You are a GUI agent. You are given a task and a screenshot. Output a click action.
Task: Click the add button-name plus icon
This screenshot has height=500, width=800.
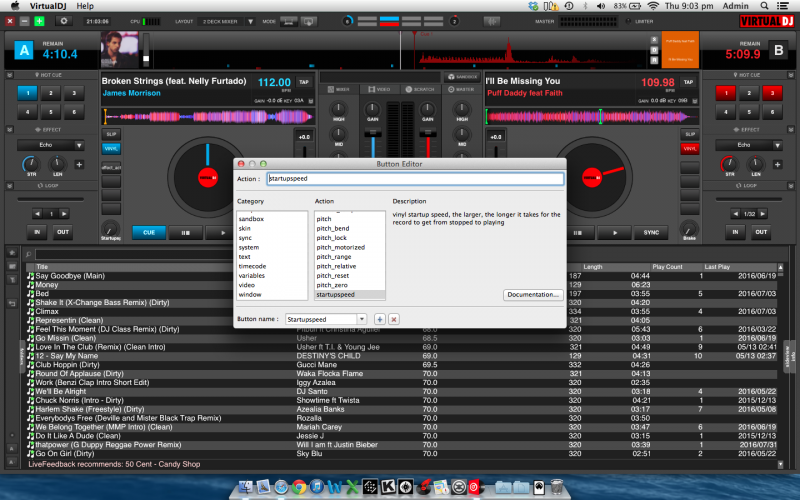tap(380, 319)
